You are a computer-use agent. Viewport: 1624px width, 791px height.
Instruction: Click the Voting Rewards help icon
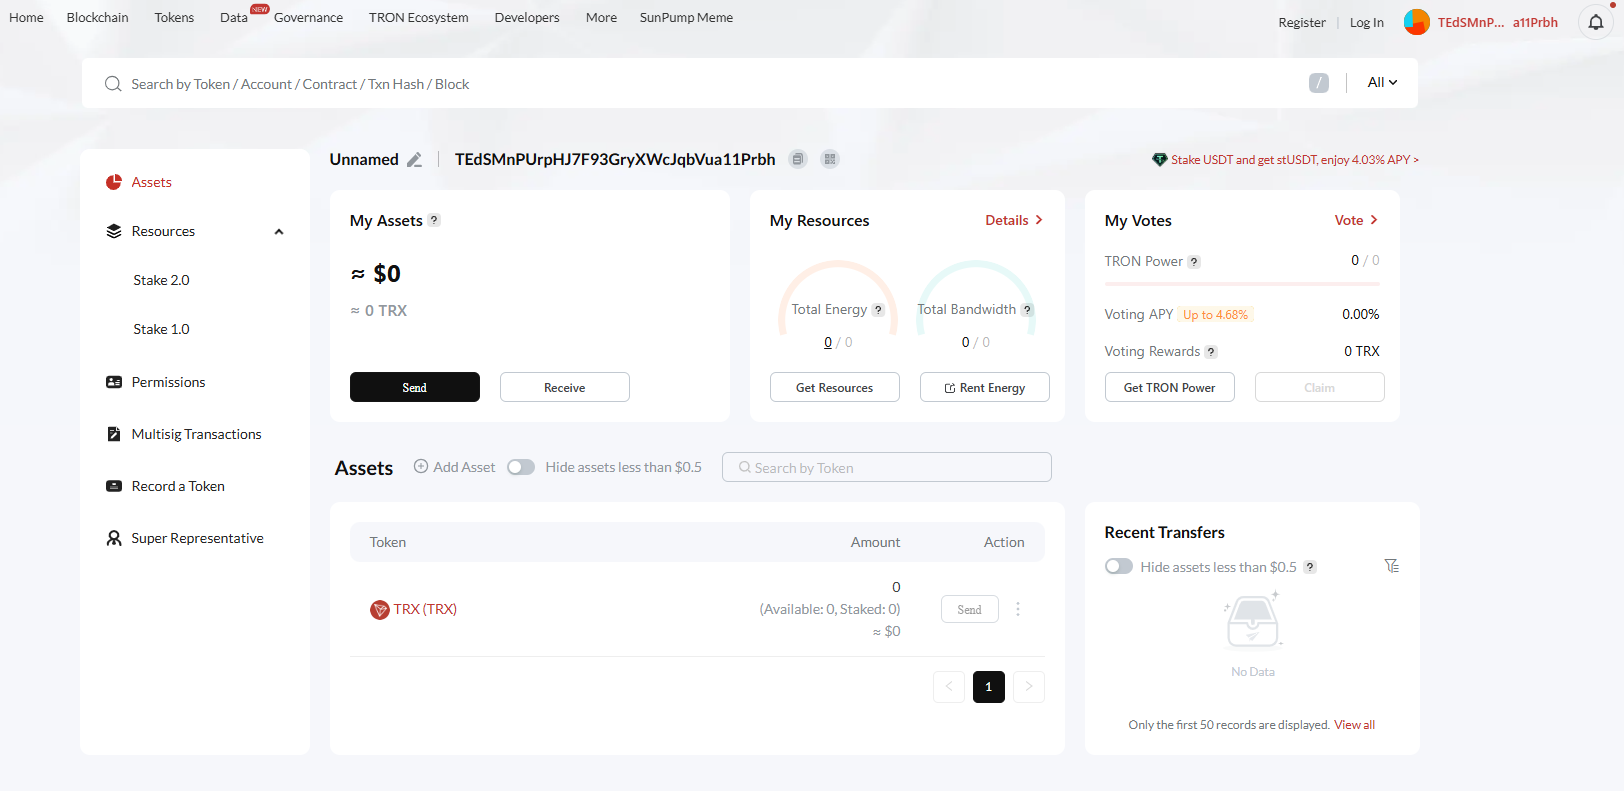click(1211, 352)
